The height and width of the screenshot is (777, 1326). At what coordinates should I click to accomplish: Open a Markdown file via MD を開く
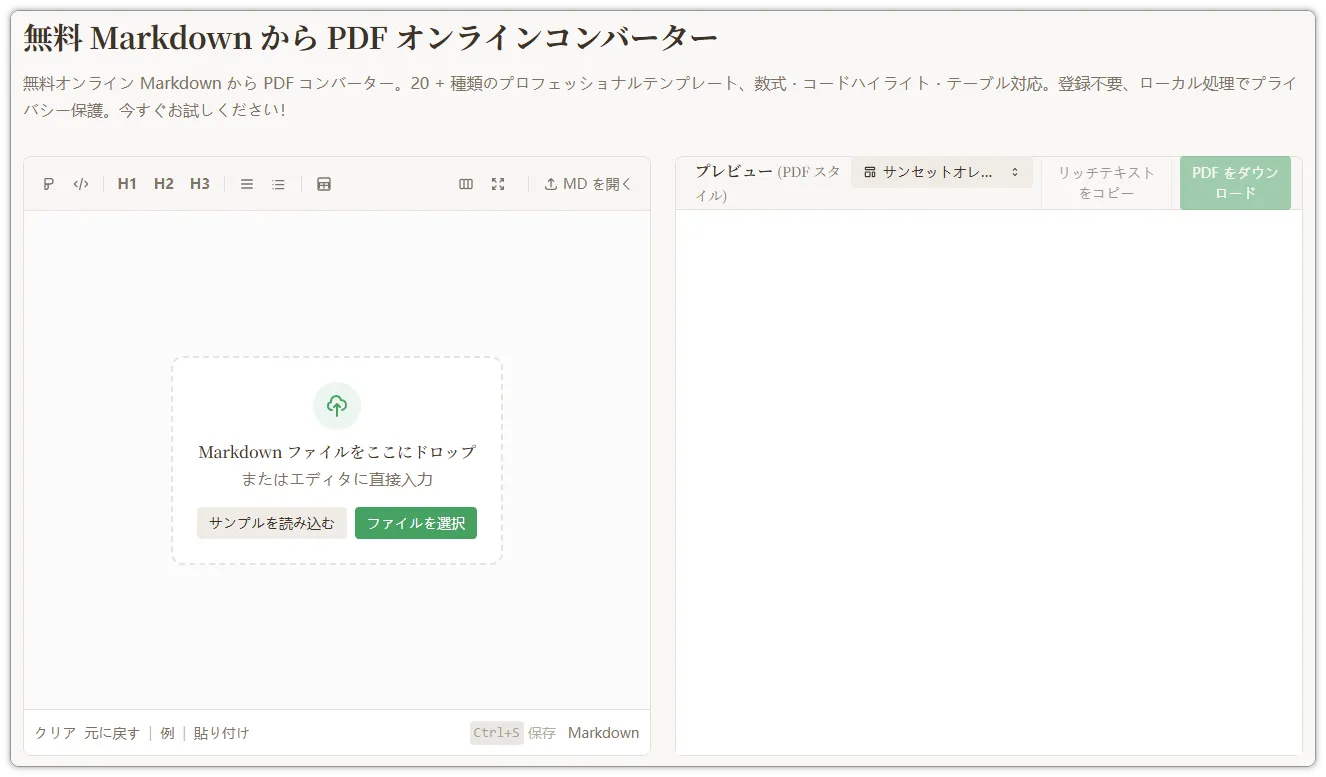pos(587,183)
